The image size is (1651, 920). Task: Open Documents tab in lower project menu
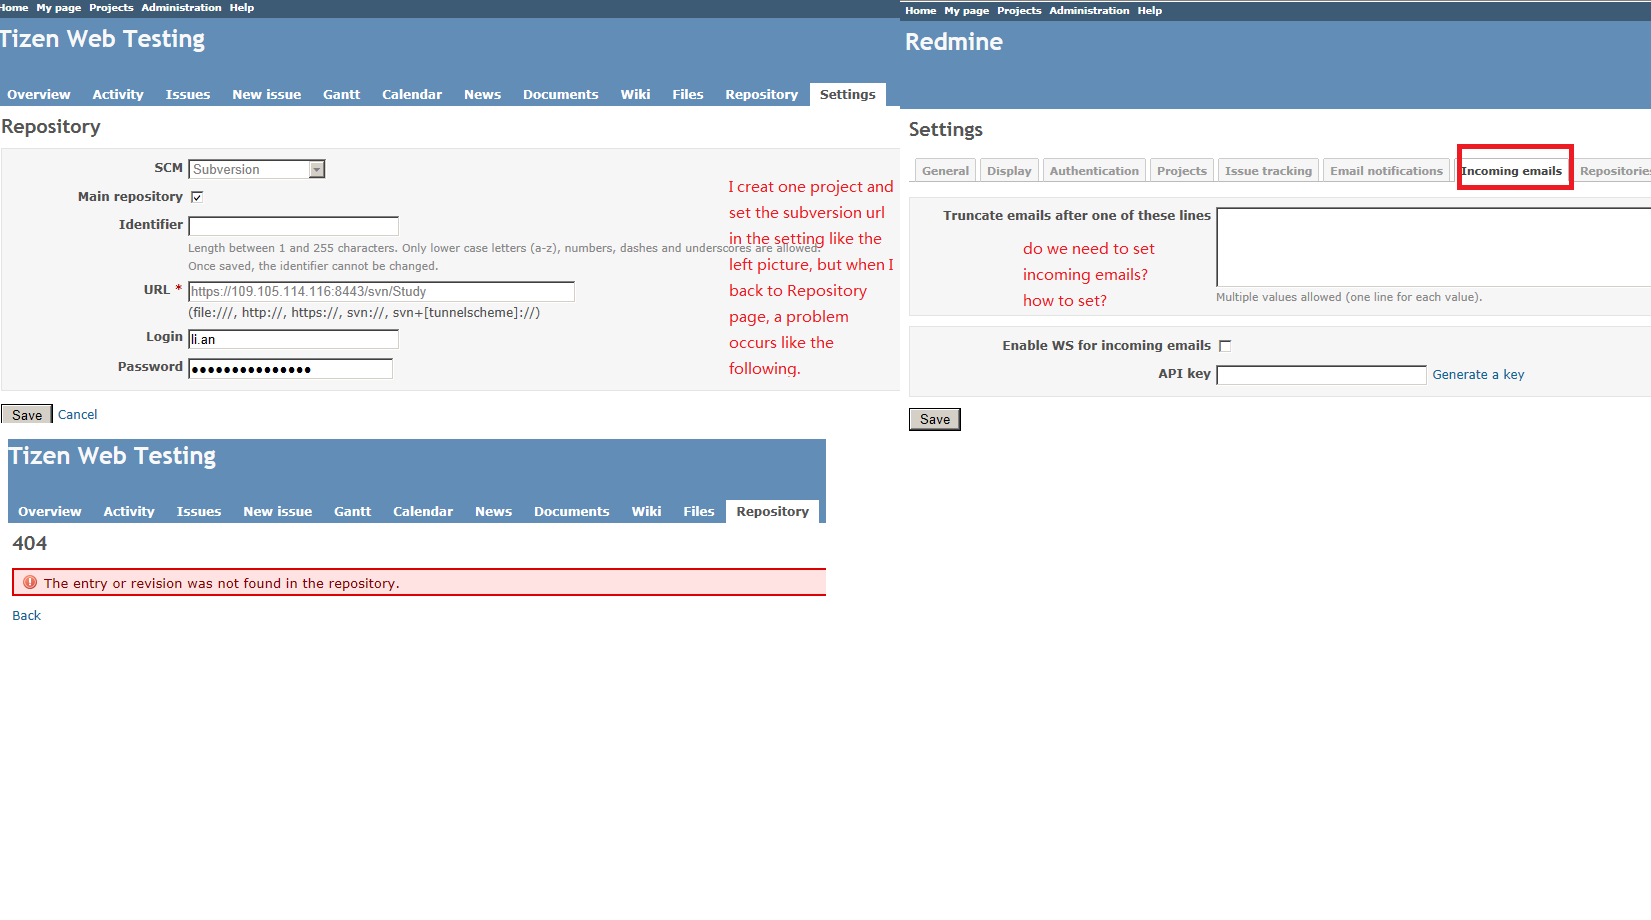coord(571,511)
